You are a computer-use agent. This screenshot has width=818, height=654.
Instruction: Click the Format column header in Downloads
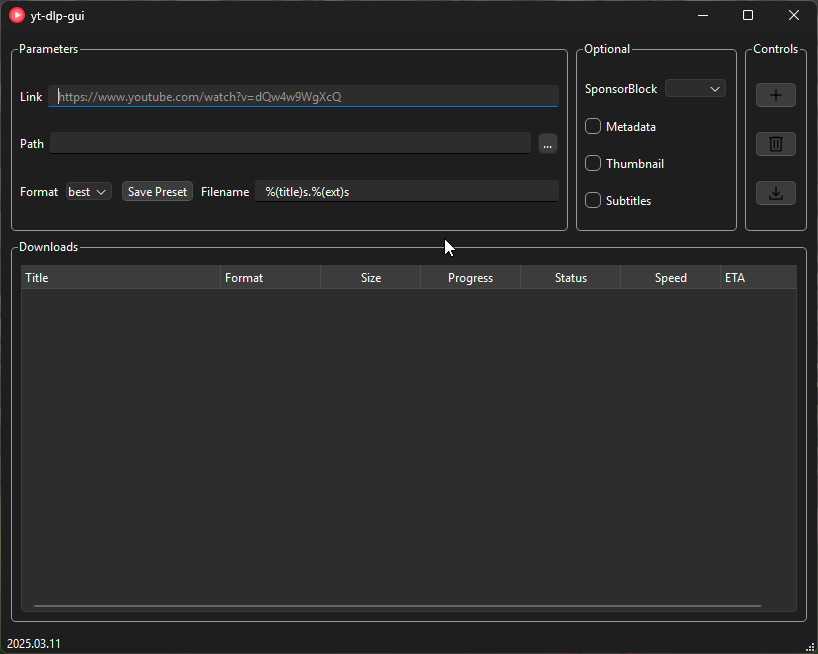coord(270,277)
